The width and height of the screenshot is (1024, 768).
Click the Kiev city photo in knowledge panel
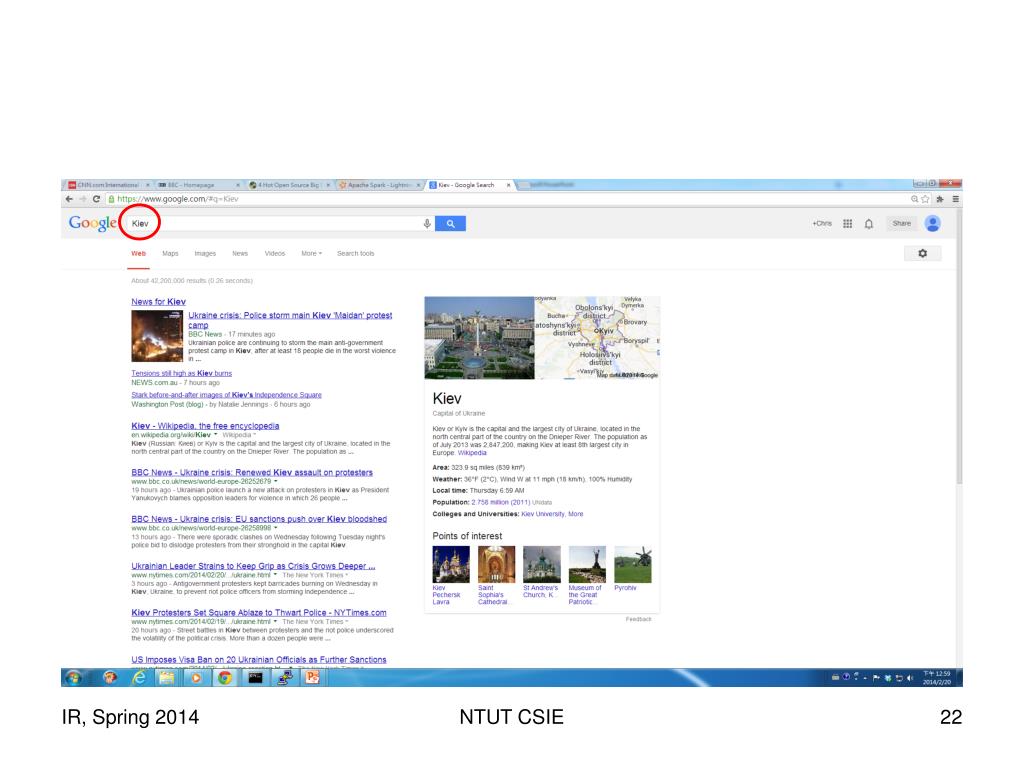coord(479,338)
